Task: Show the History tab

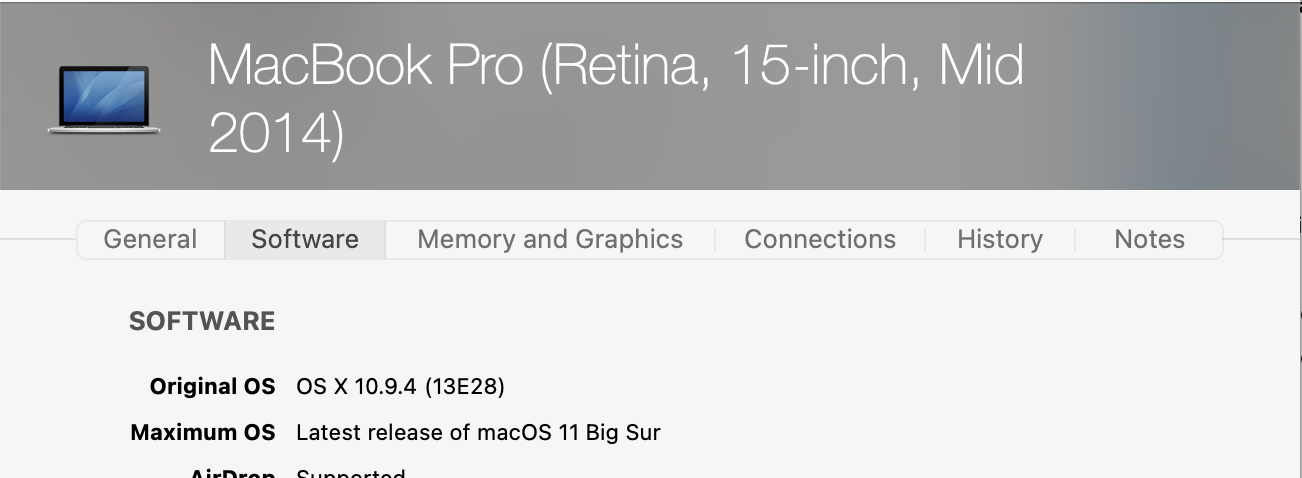Action: tap(1000, 240)
